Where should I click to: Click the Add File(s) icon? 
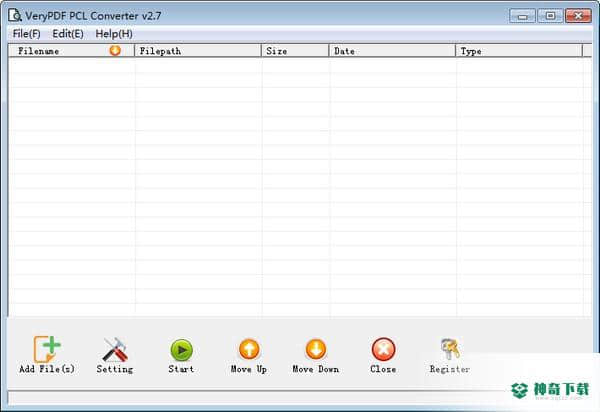[47, 349]
